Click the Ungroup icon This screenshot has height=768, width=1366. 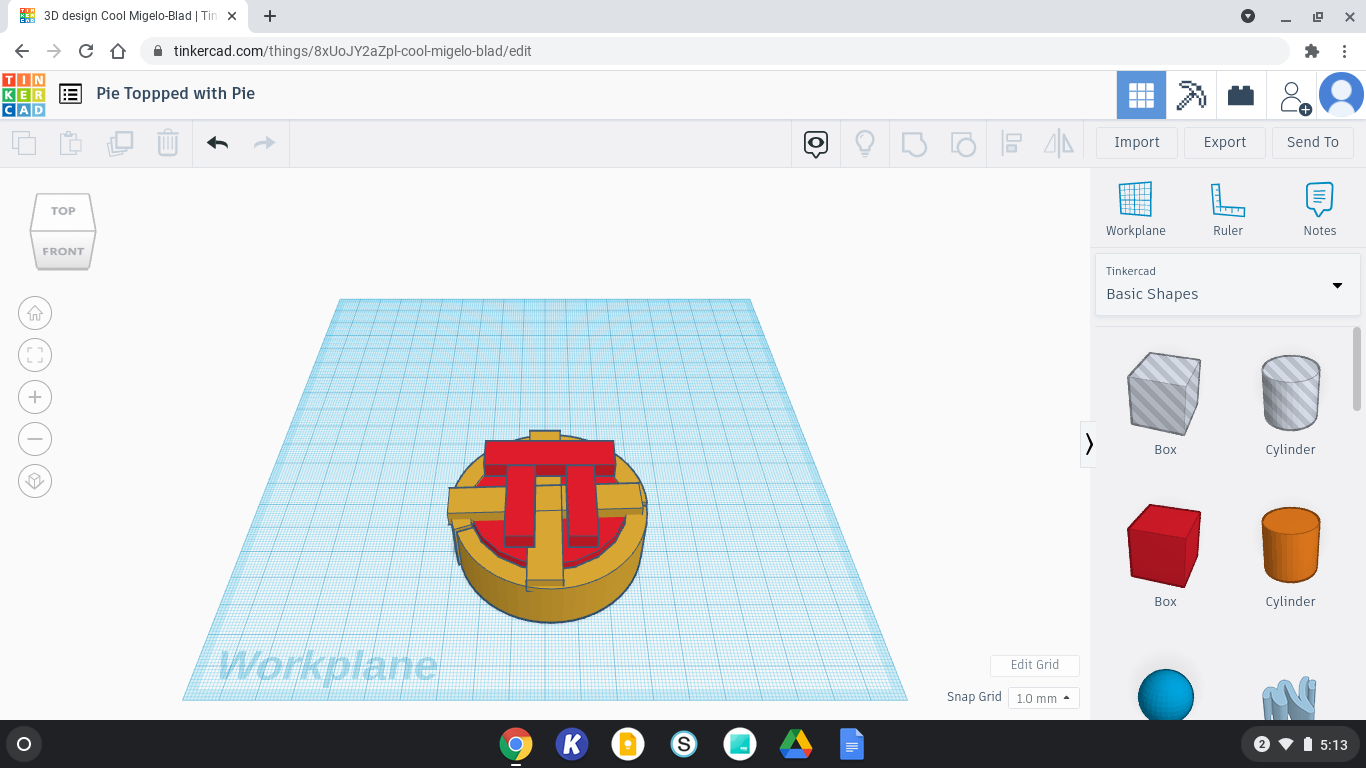[962, 143]
